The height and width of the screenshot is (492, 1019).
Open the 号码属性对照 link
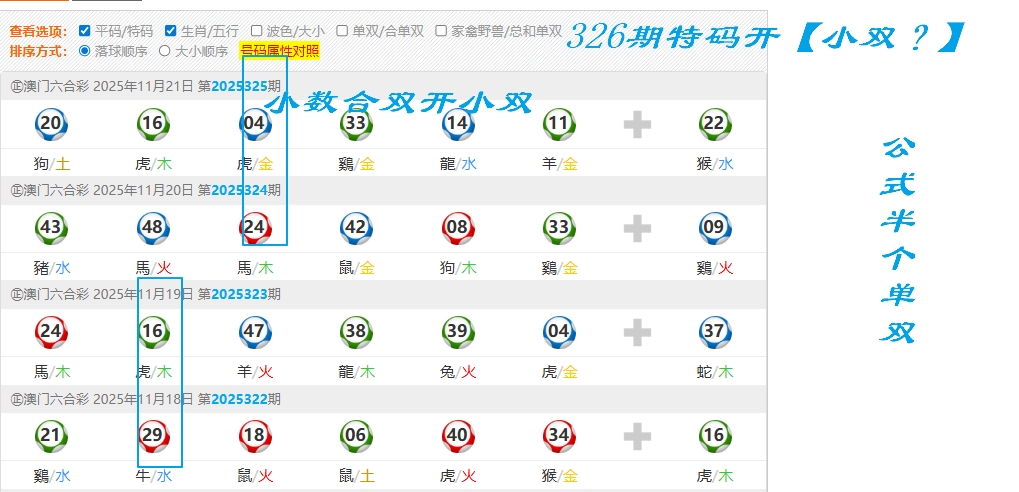pos(280,50)
